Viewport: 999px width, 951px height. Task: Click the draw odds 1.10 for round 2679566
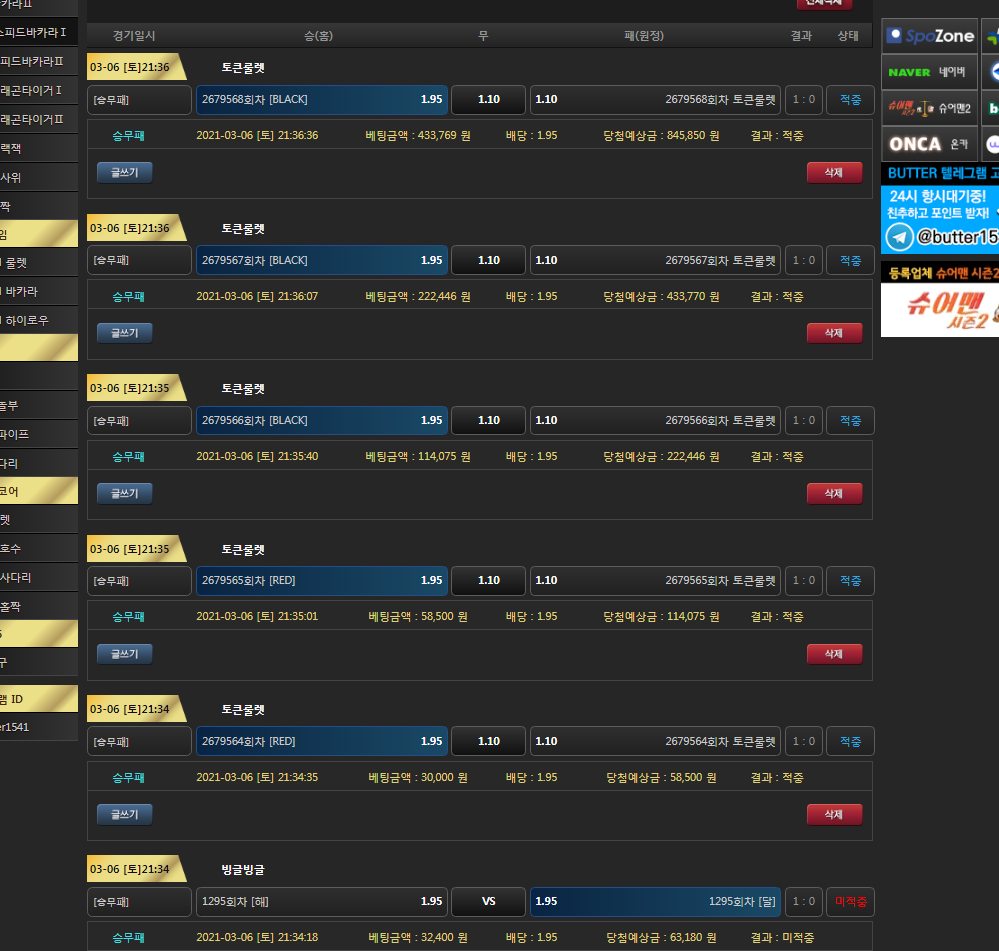(488, 421)
